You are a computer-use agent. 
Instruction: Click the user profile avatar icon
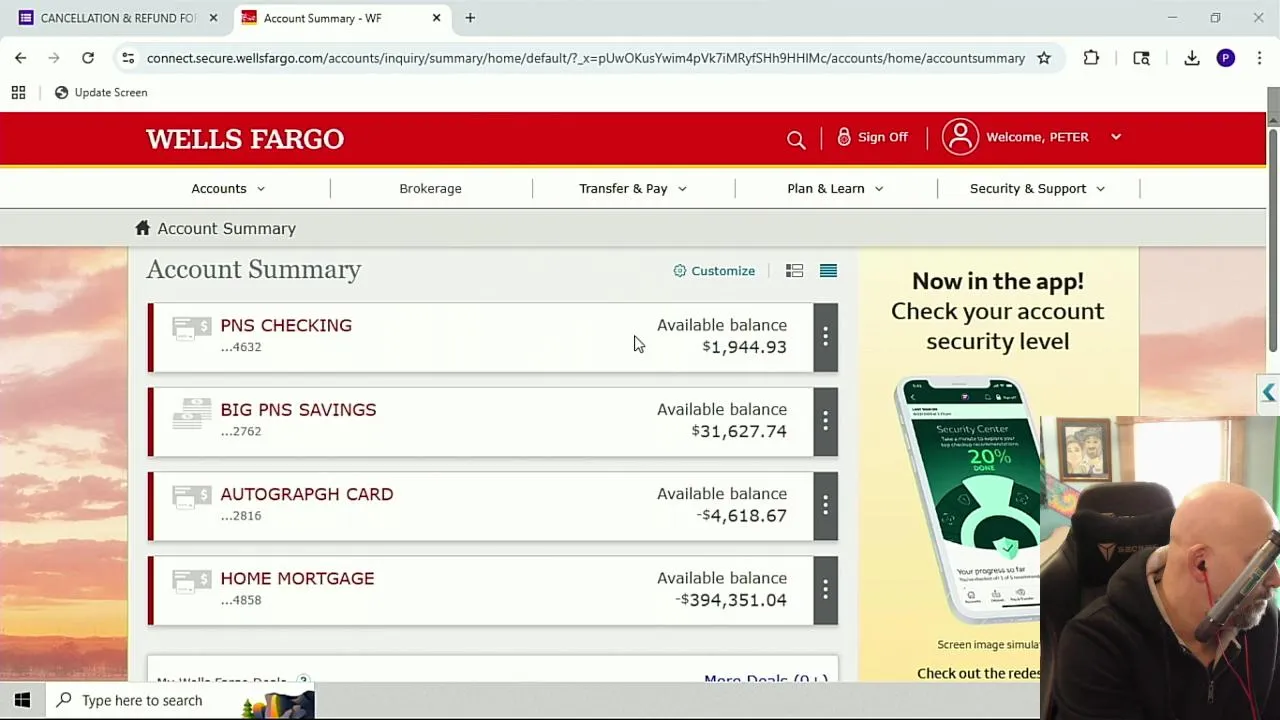960,137
